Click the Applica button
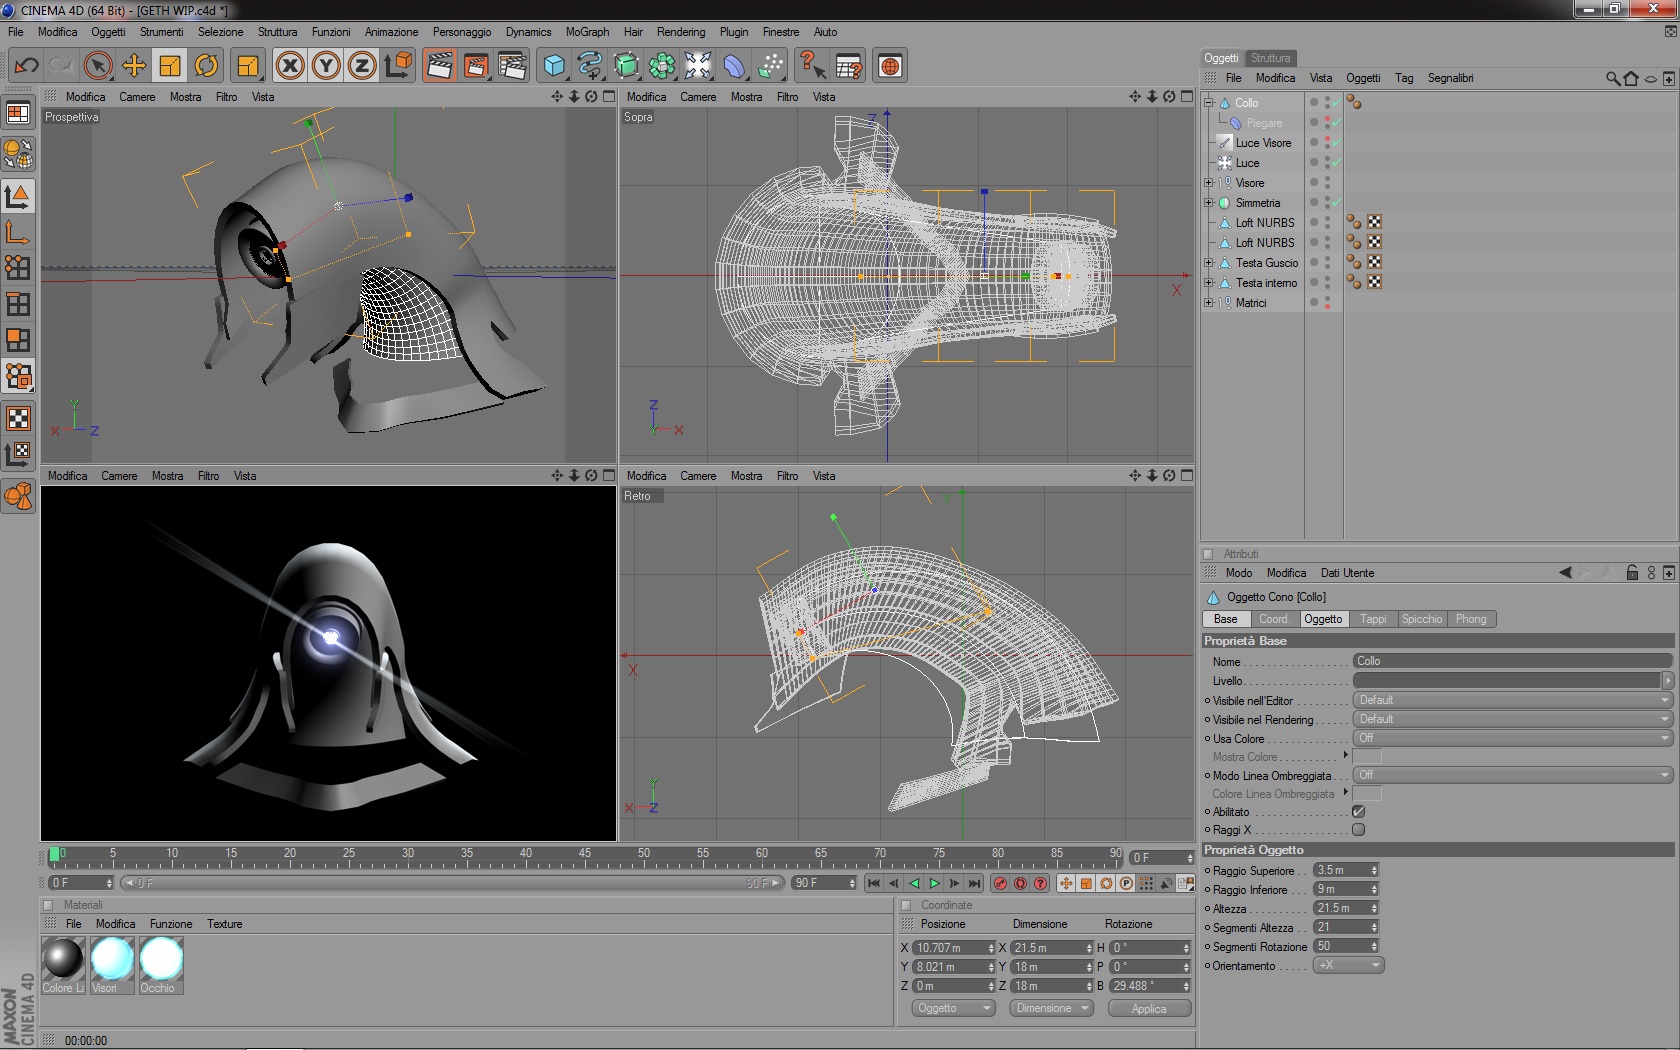The width and height of the screenshot is (1680, 1050). [1149, 1008]
